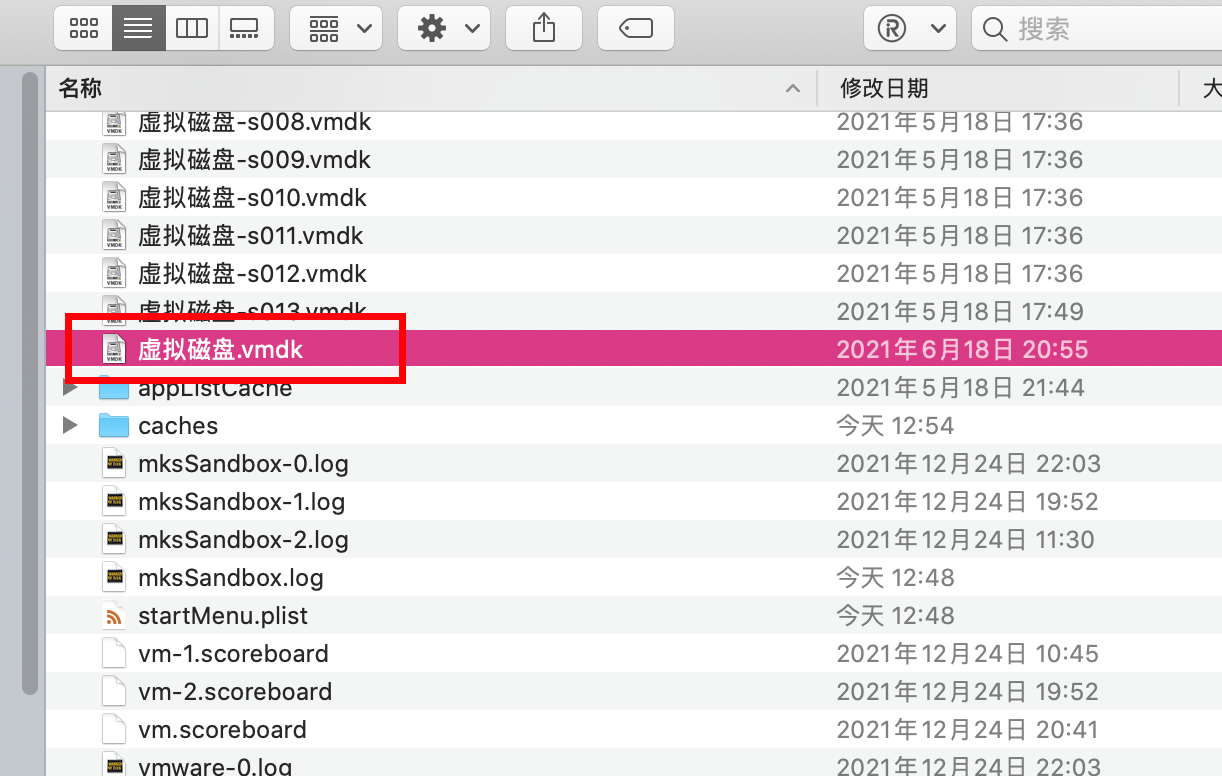Screen dimensions: 1222x776
Task: Switch to gallery view mode
Action: click(244, 28)
